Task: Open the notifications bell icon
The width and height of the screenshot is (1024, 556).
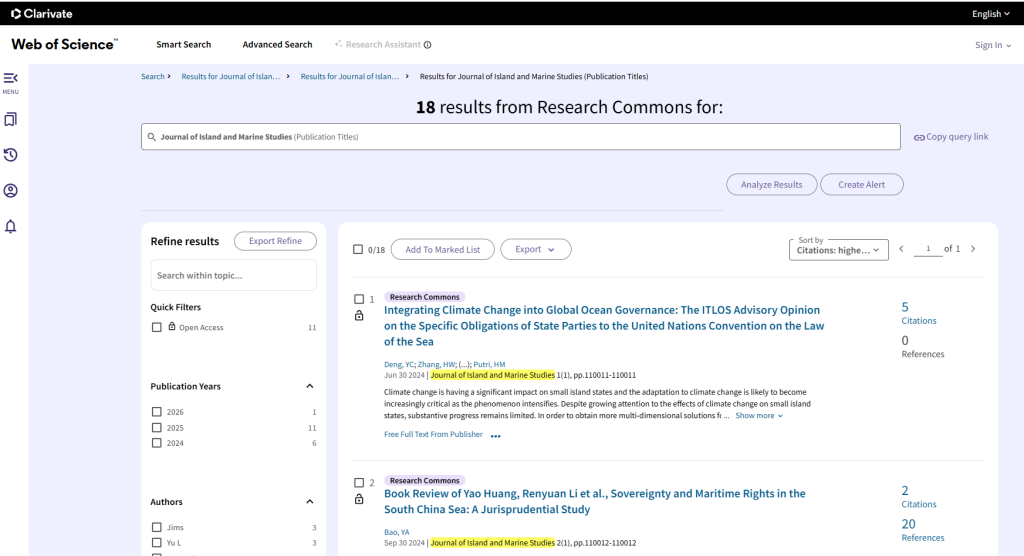Action: click(11, 227)
